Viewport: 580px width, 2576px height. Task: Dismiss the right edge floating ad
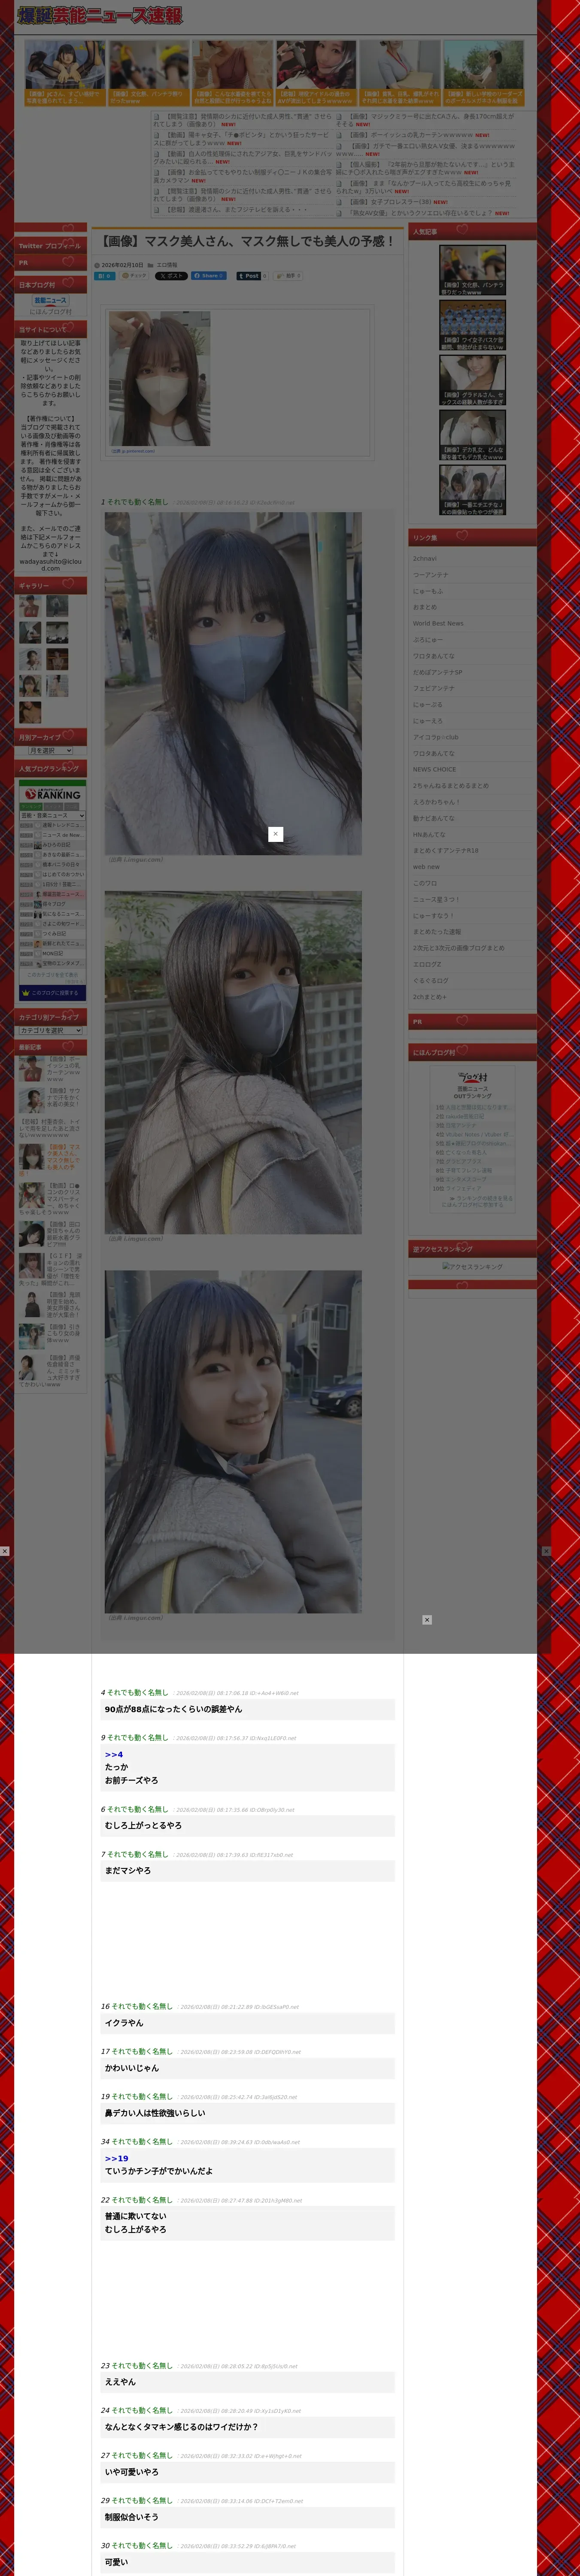tap(546, 1551)
